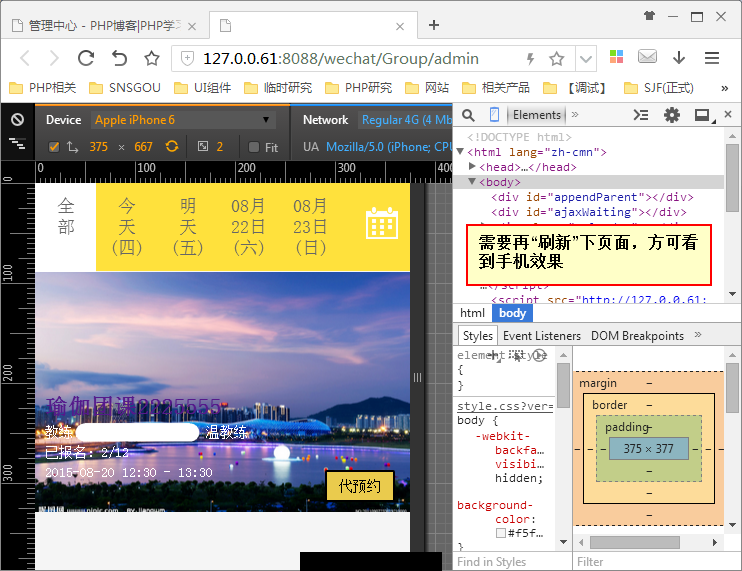Open the PHP相关 bookmarks folder
Screen dimensions: 742x571
pyautogui.click(x=43, y=88)
